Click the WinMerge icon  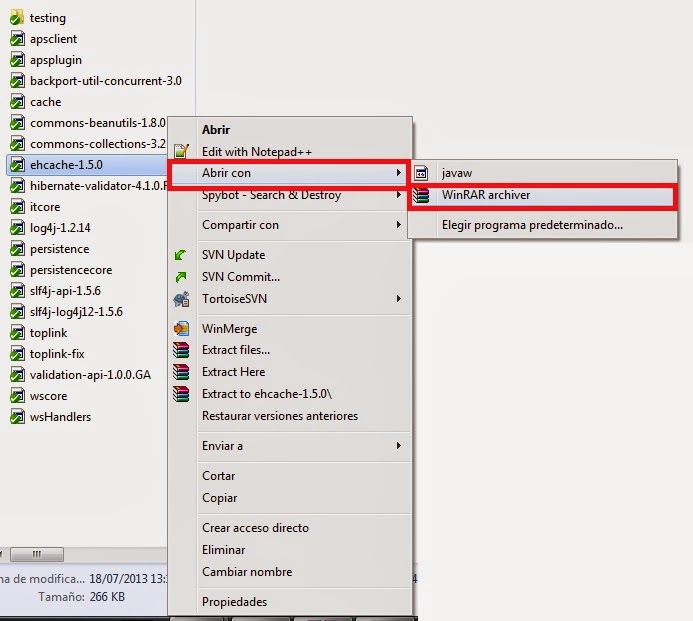[x=181, y=329]
